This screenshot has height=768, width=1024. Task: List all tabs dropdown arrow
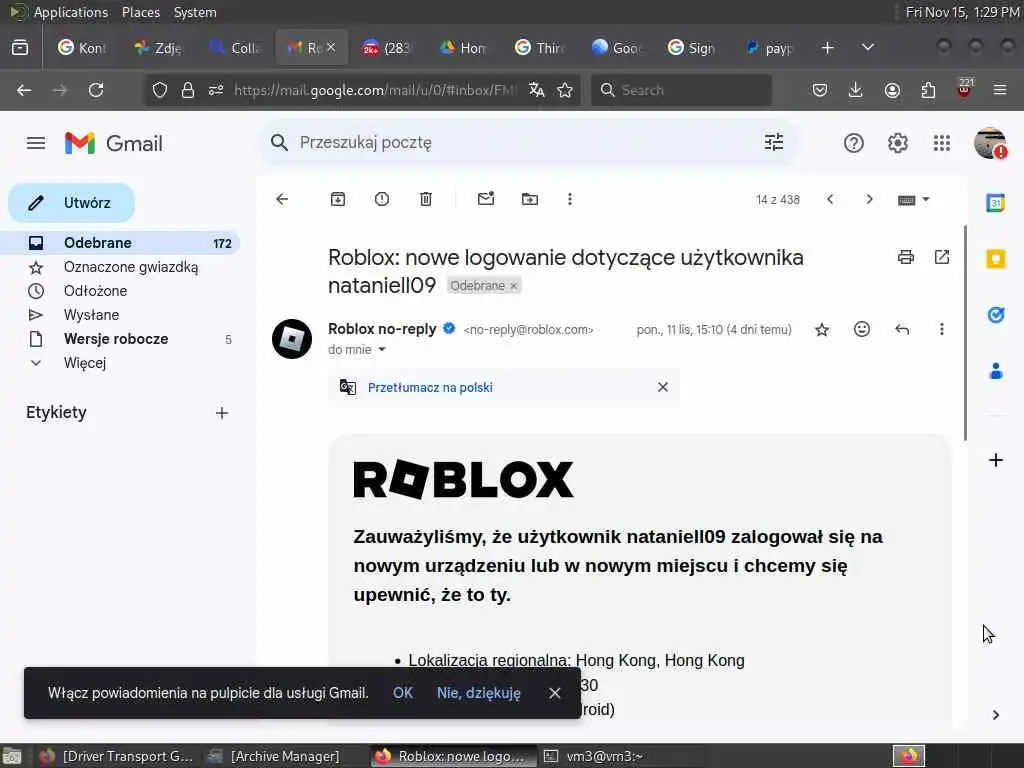868,48
